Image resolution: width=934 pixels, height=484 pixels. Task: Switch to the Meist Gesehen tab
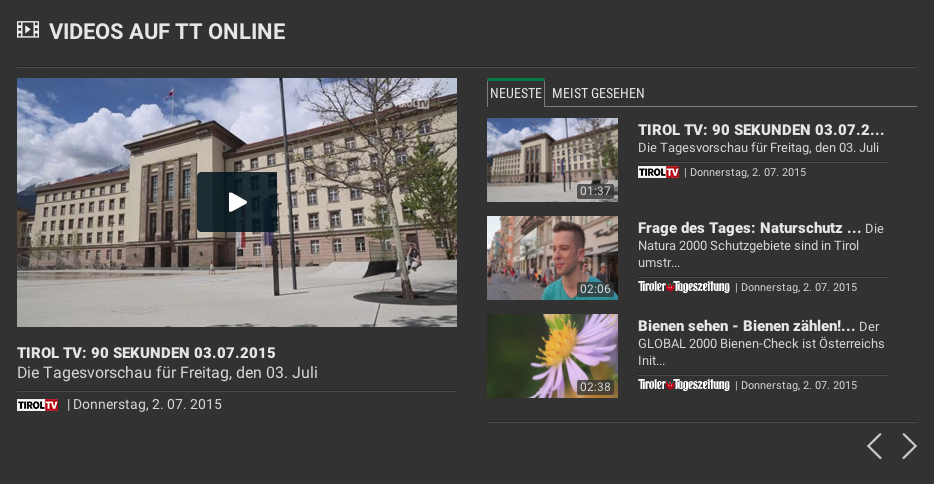[598, 93]
